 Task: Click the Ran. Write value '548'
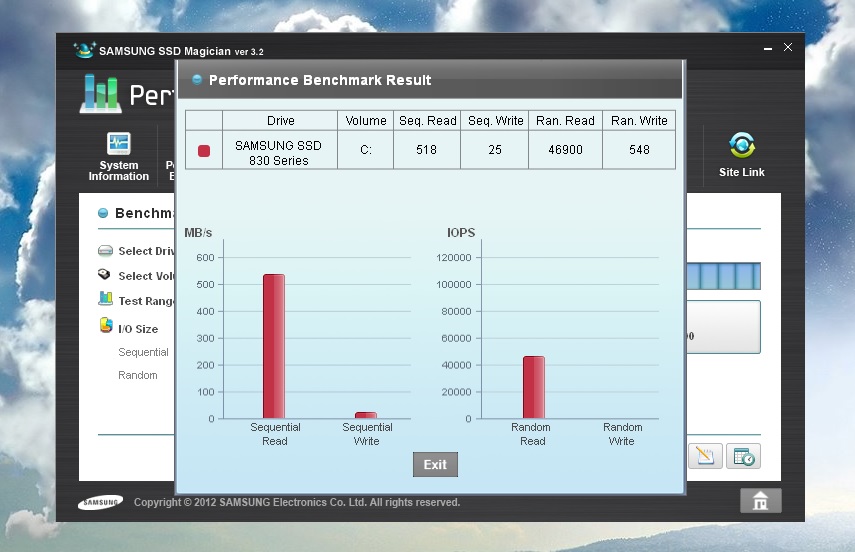click(639, 150)
